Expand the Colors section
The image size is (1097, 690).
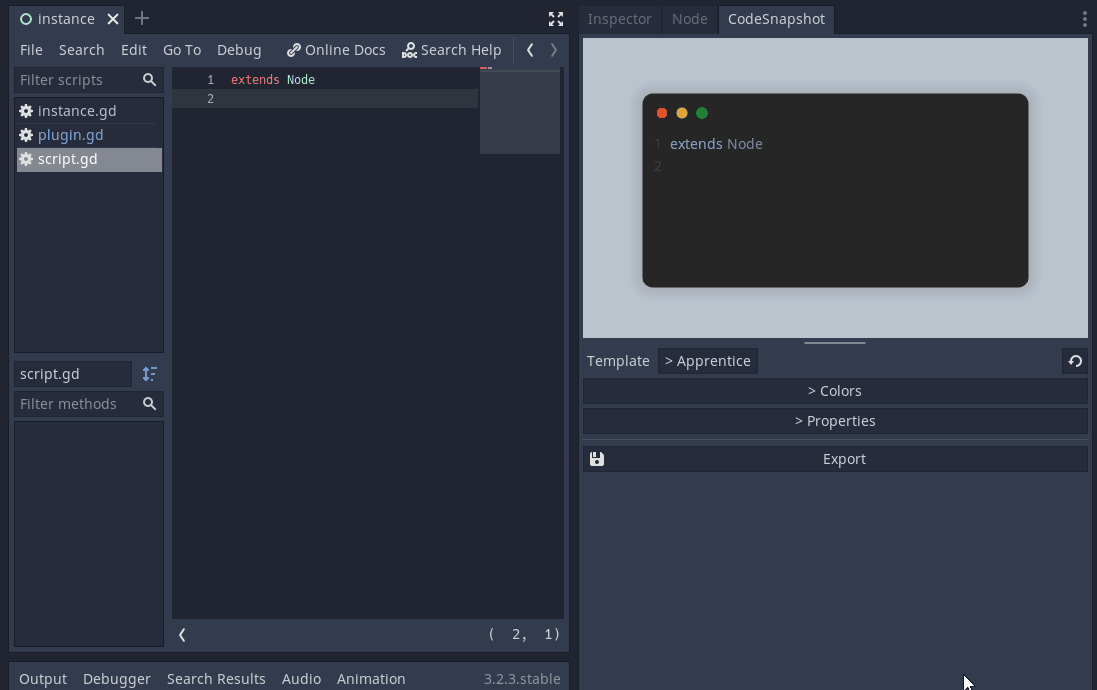click(834, 390)
